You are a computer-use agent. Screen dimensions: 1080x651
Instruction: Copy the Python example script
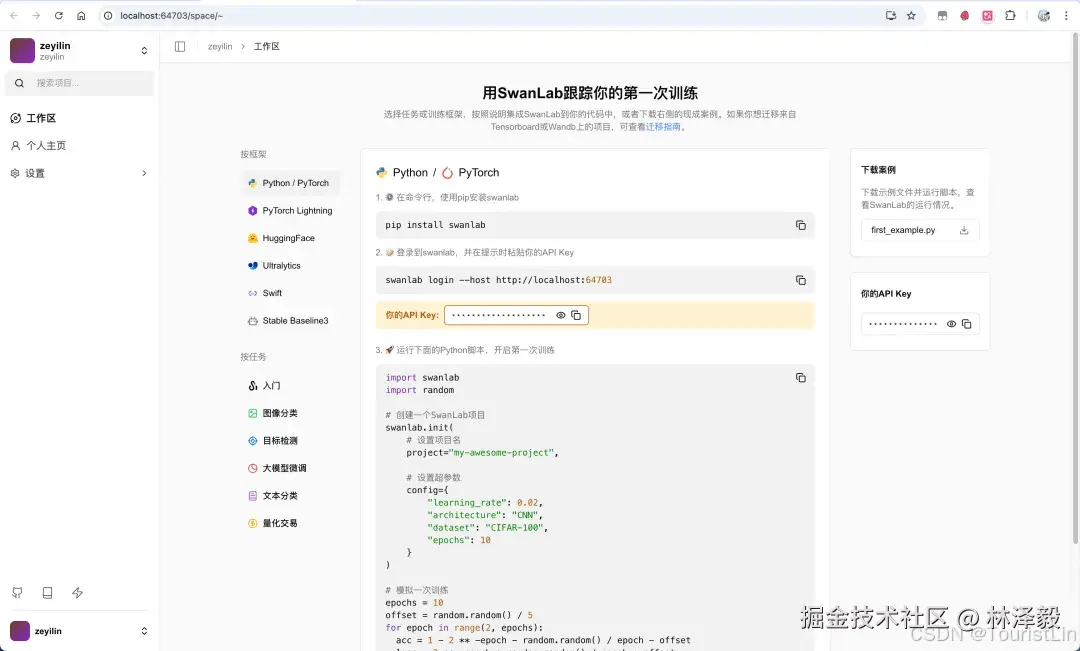[x=800, y=378]
